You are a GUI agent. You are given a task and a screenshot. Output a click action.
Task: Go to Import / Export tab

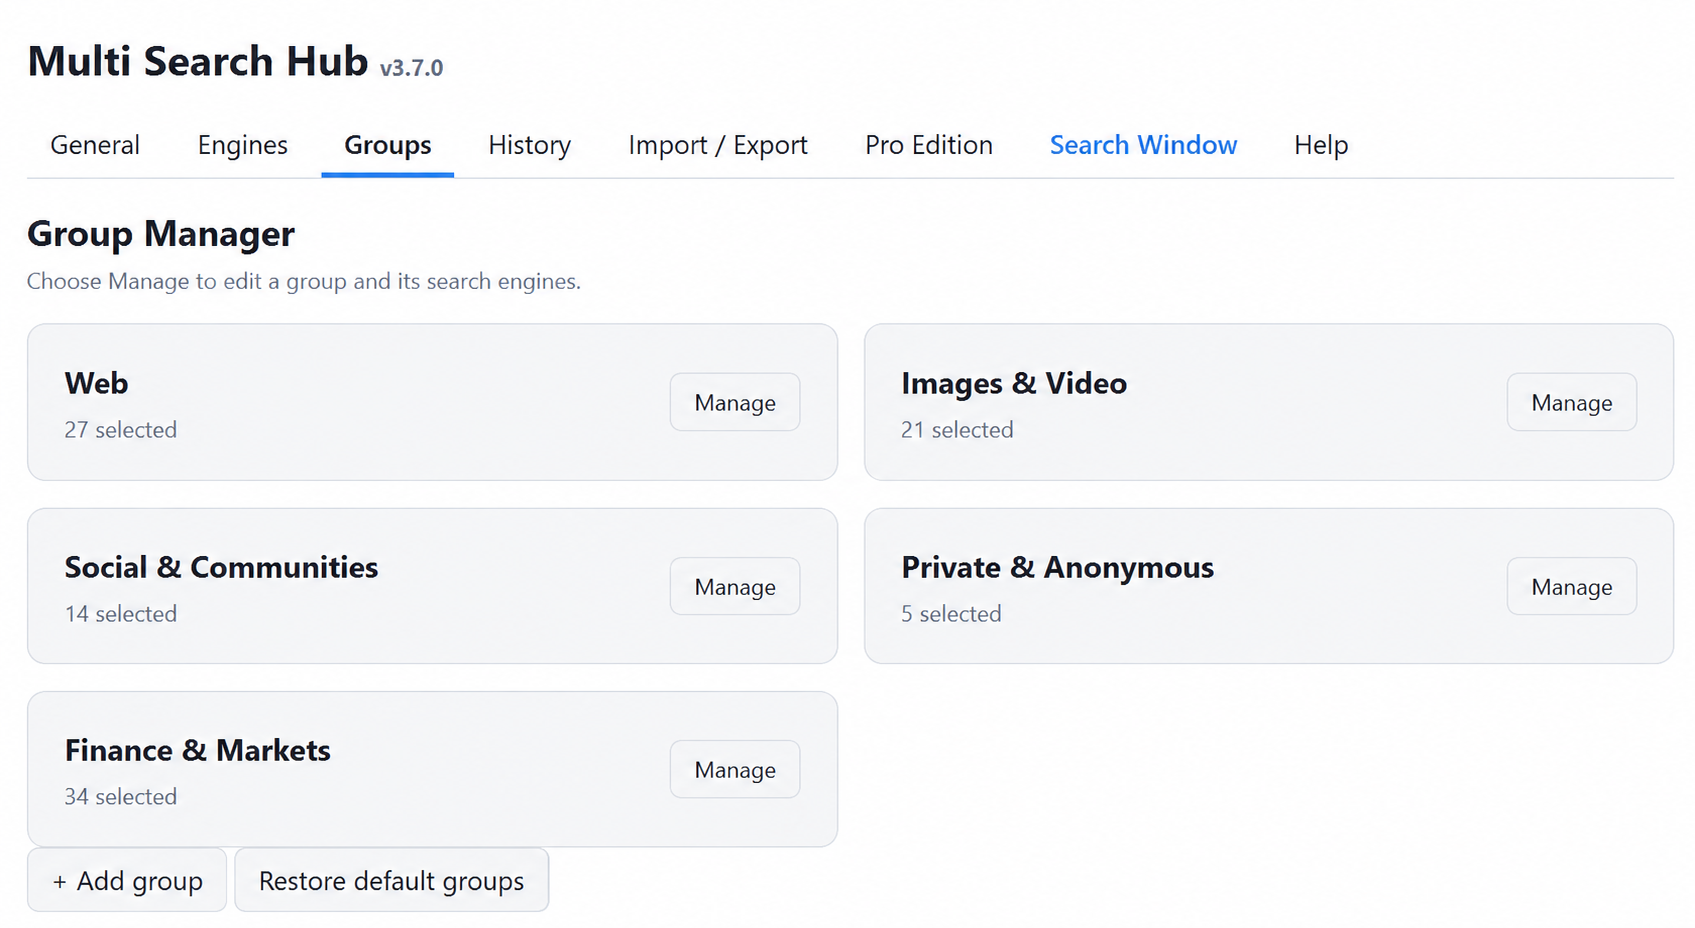(x=718, y=145)
